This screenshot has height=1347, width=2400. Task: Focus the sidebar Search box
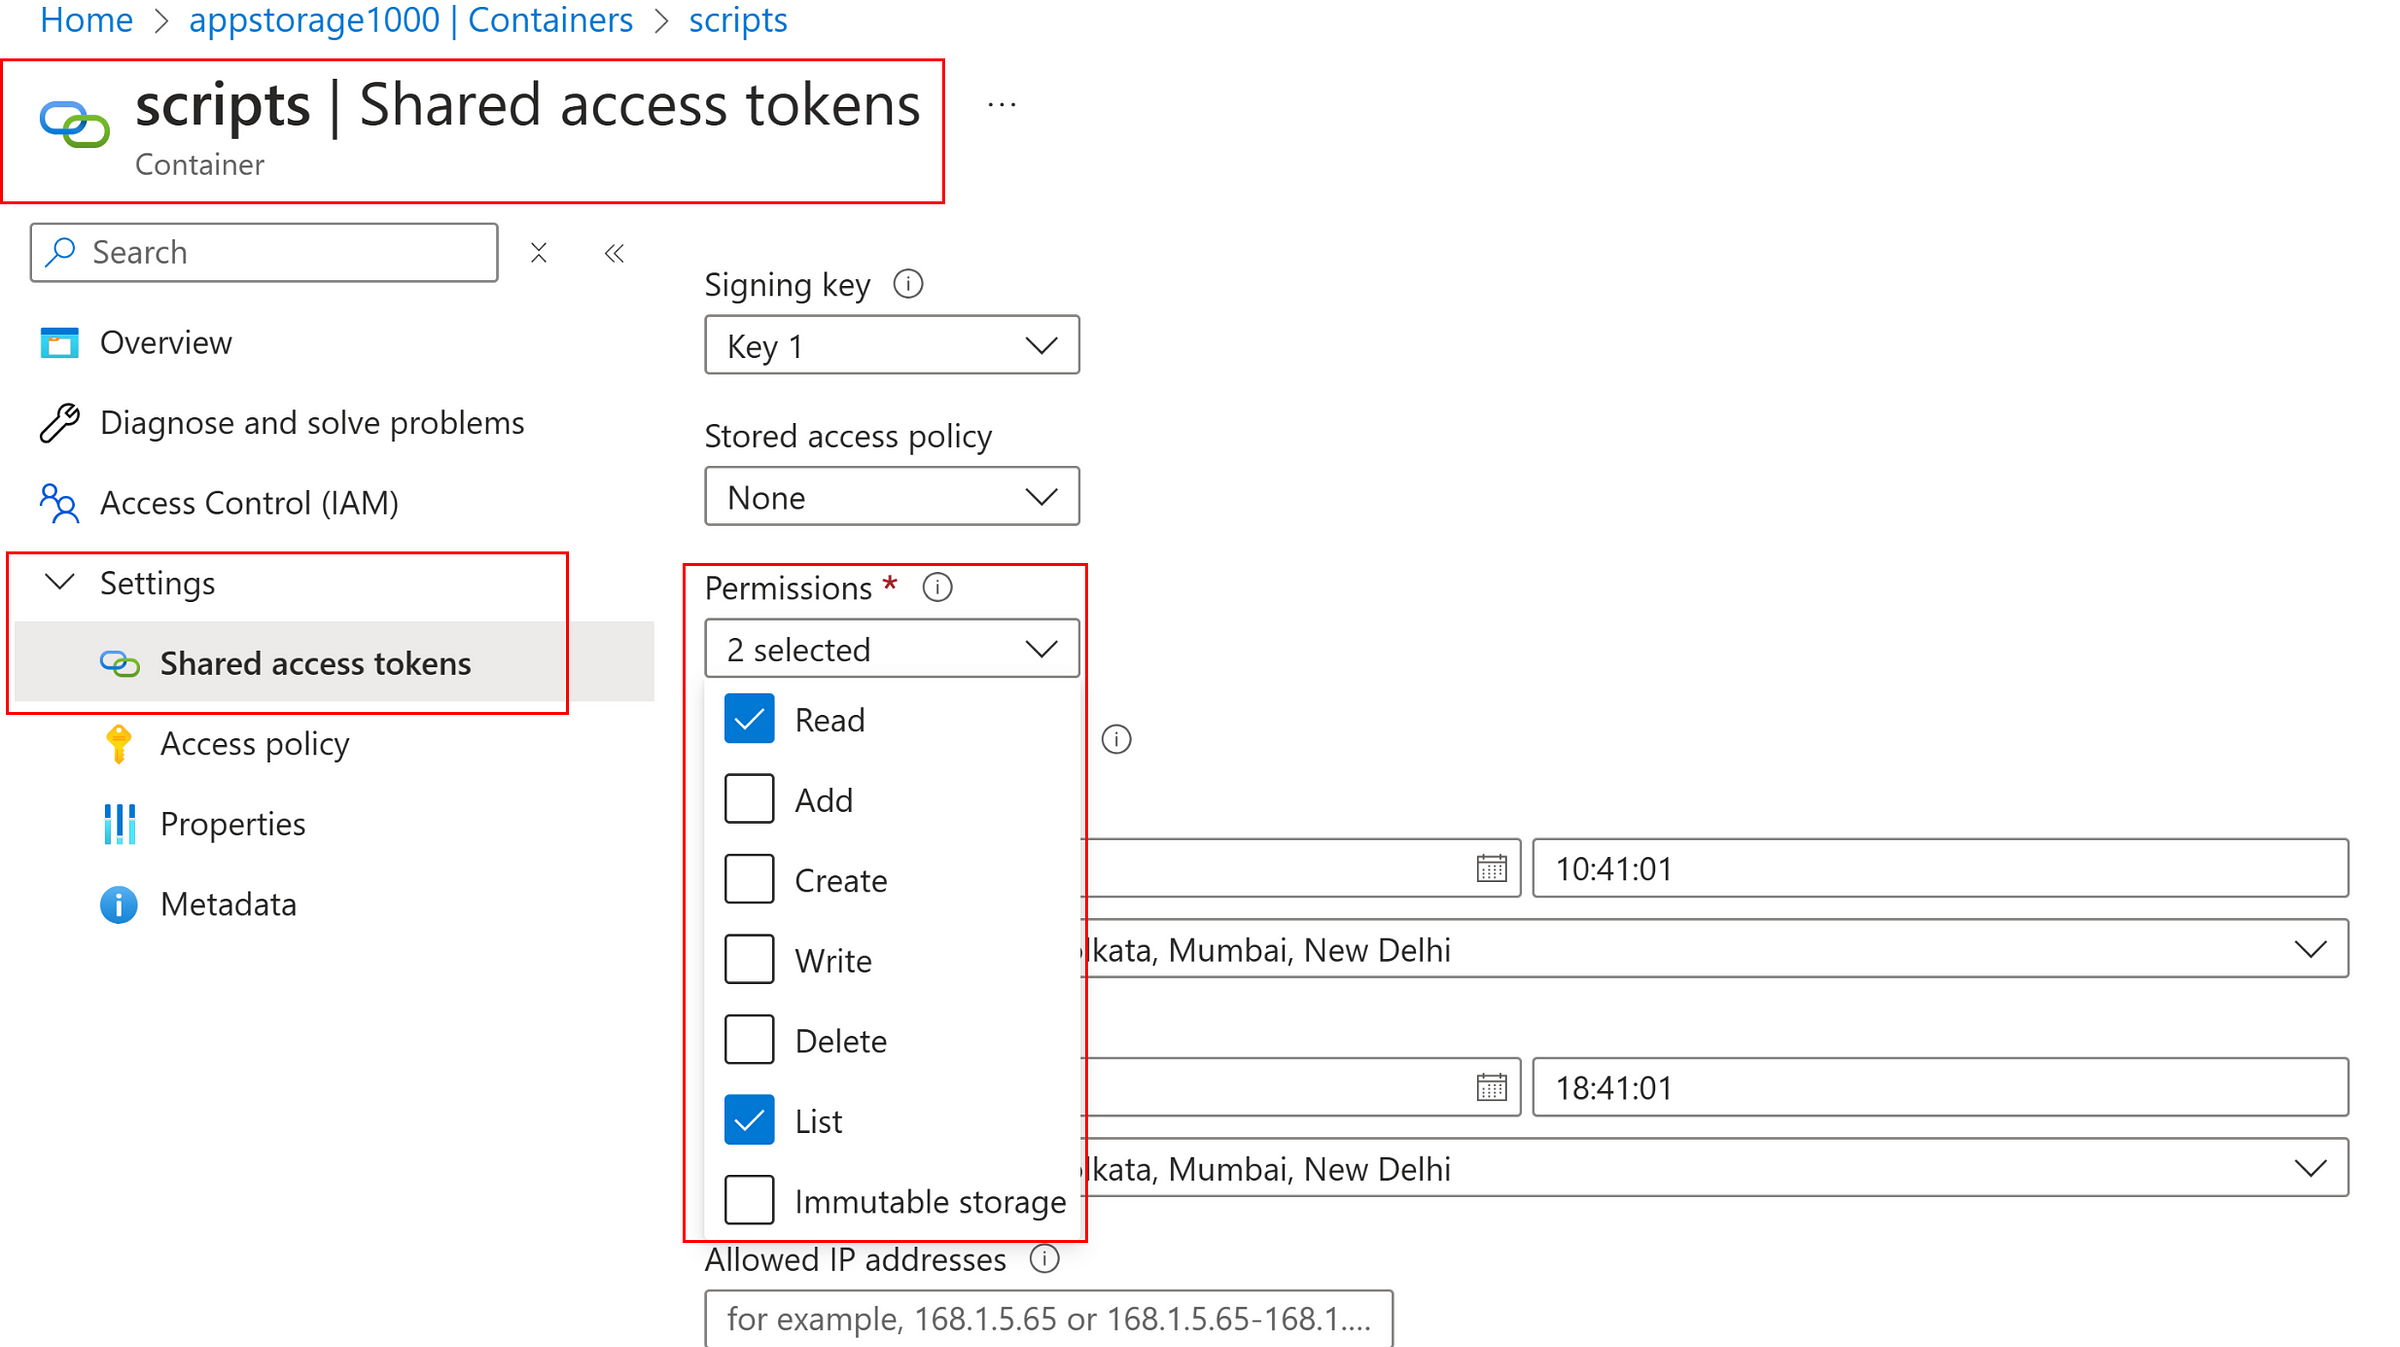pos(264,252)
